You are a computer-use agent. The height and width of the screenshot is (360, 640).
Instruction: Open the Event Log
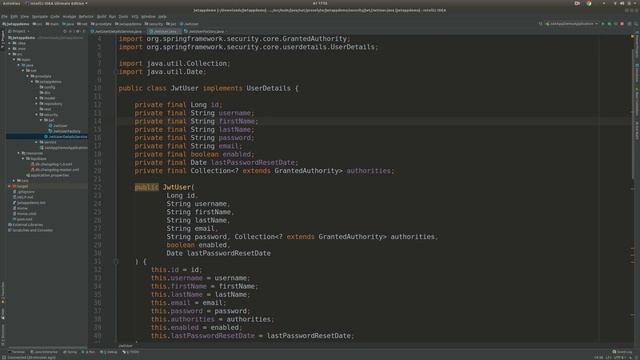click(x=622, y=352)
